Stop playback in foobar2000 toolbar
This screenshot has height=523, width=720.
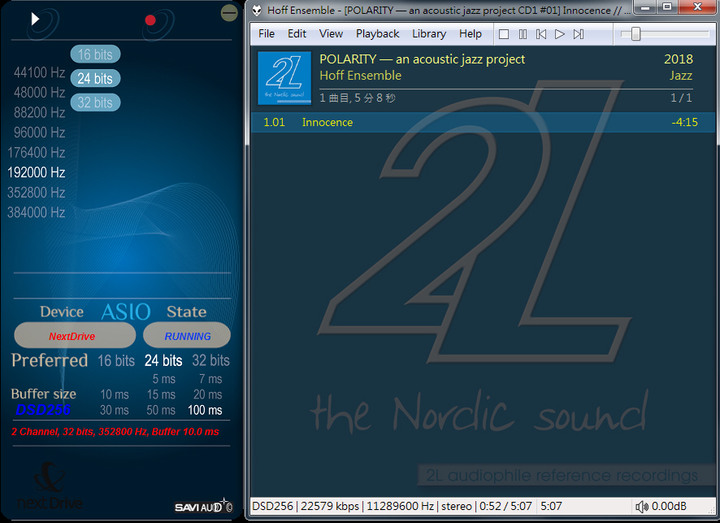point(504,34)
